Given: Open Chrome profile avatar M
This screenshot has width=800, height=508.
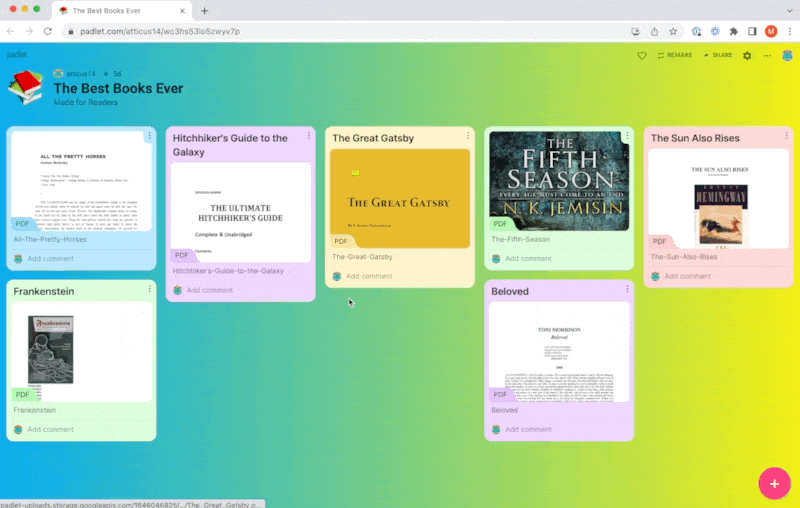Looking at the screenshot, I should point(771,32).
